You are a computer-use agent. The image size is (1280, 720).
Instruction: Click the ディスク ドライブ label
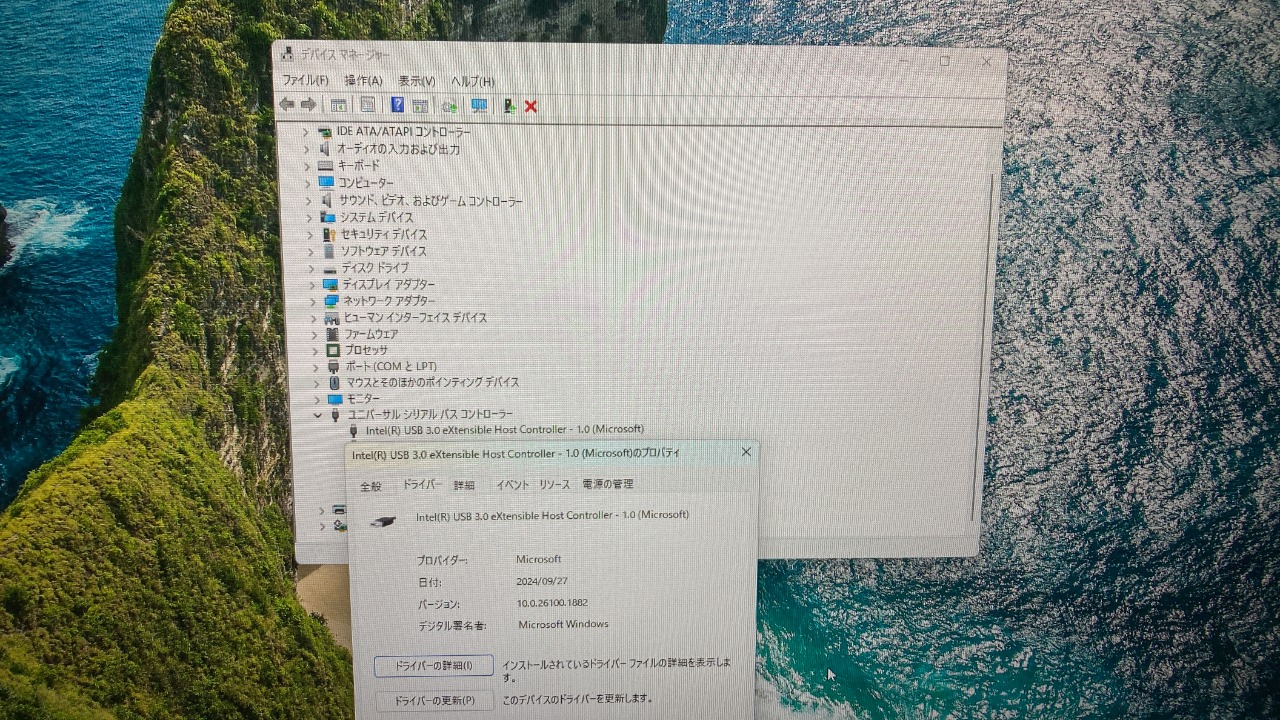click(375, 268)
